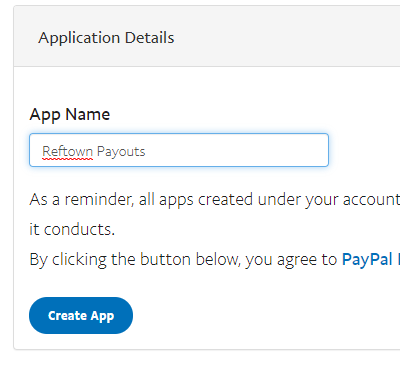Click the Application Details header title
The height and width of the screenshot is (366, 400).
pos(106,37)
